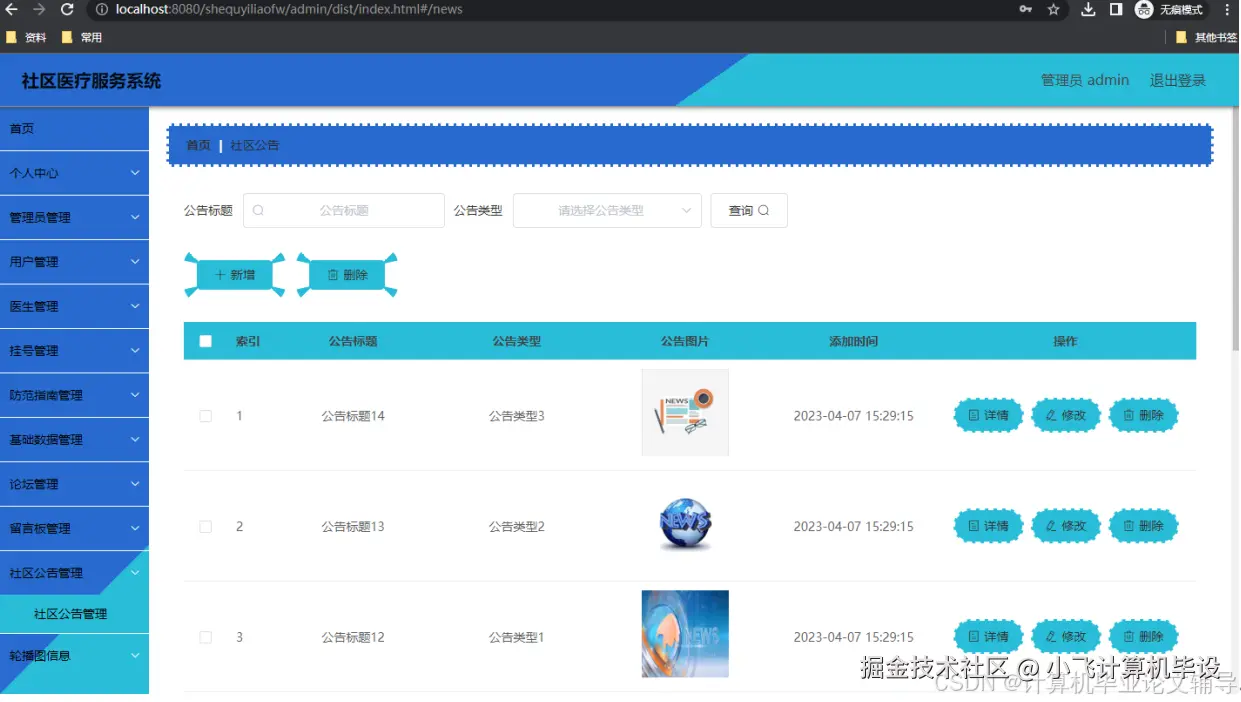Screen dimensions: 1241x702
Task: Go to 首页 in the sidebar
Action: (x=74, y=129)
